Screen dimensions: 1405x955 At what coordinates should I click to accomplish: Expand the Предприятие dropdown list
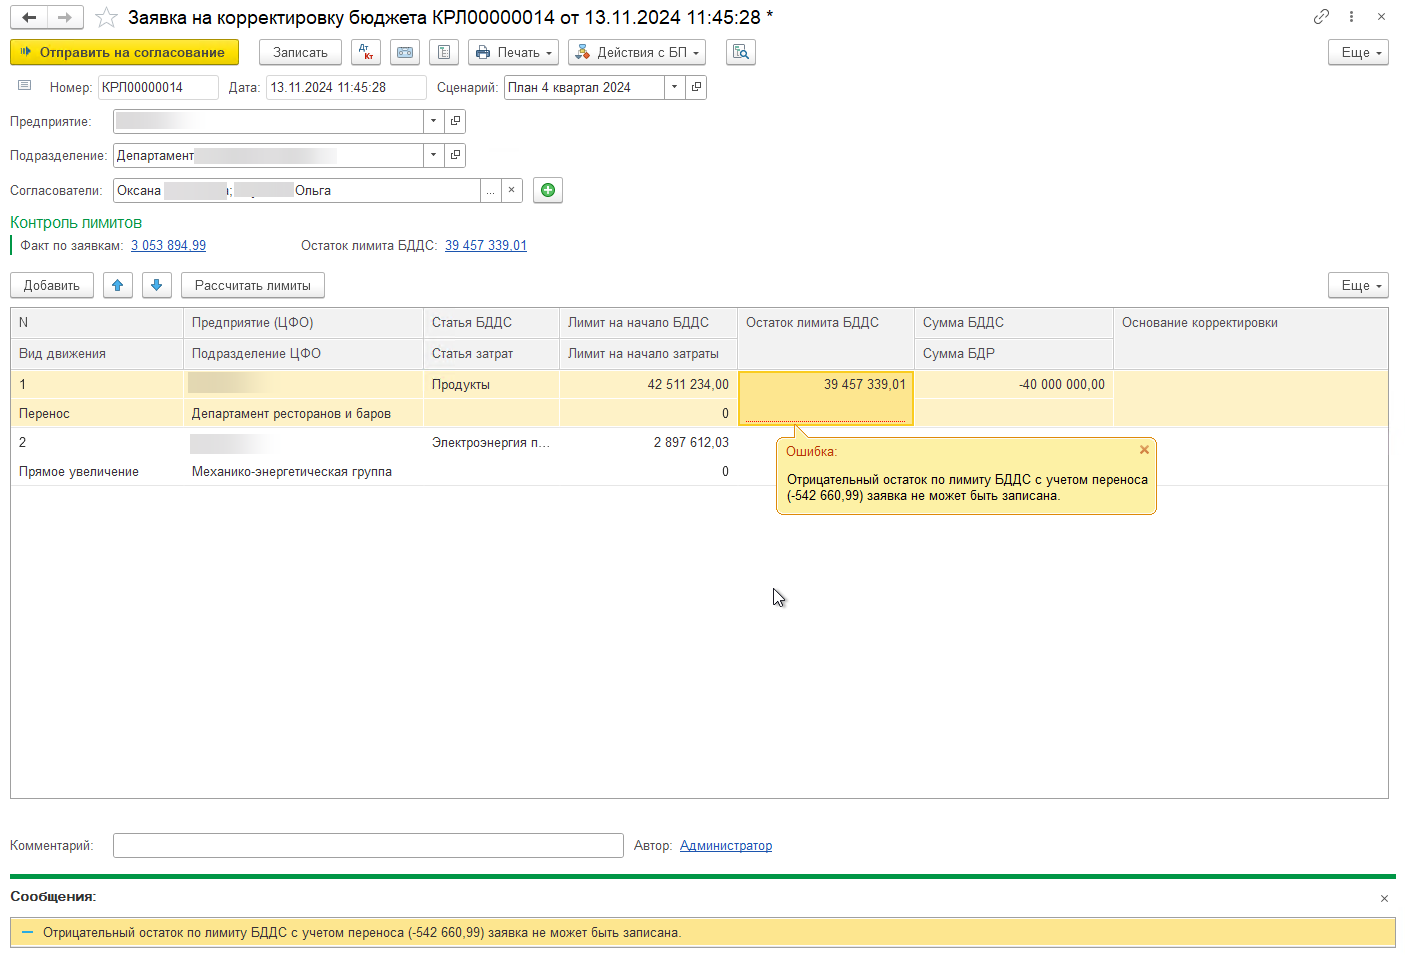click(434, 121)
